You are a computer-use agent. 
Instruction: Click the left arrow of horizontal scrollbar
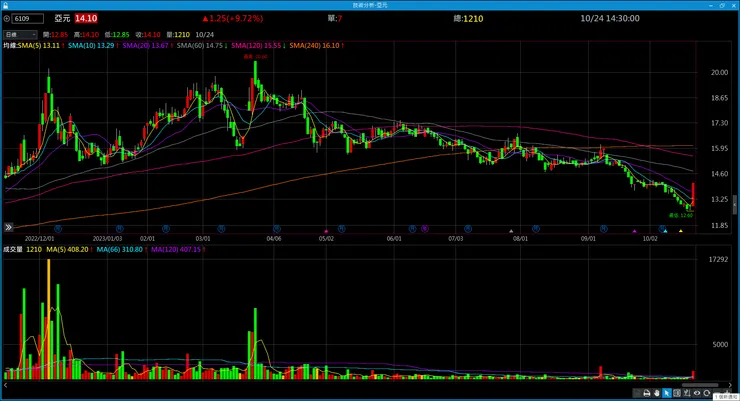(6, 385)
